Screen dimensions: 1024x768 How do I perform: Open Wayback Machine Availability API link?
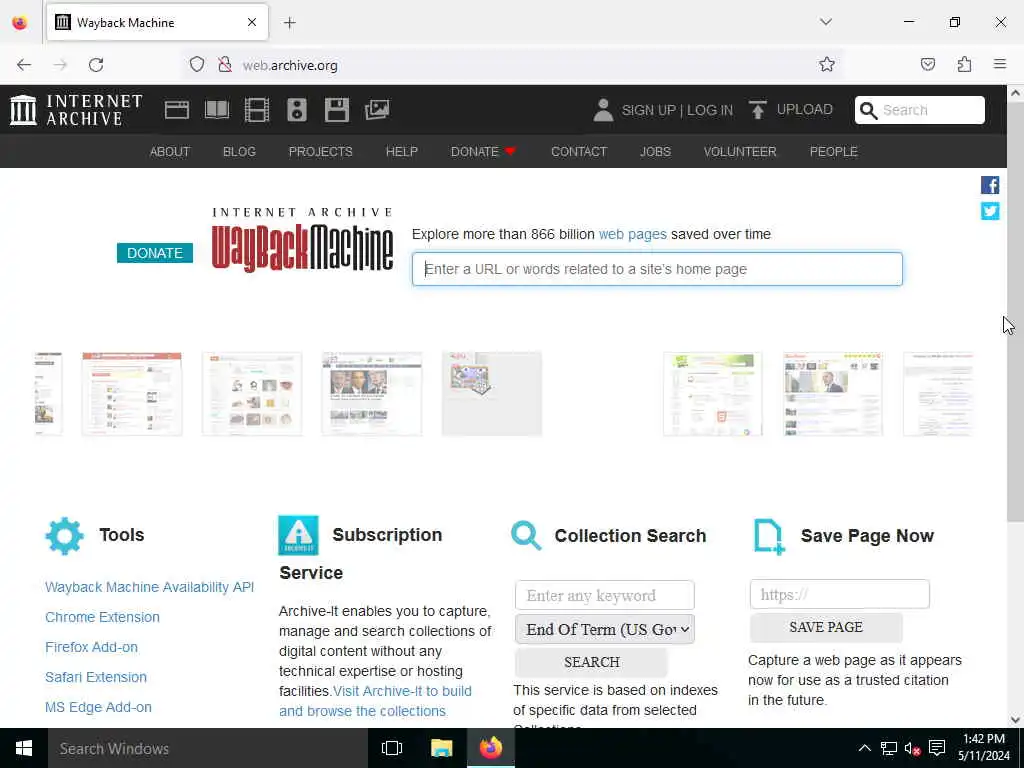[x=150, y=587]
